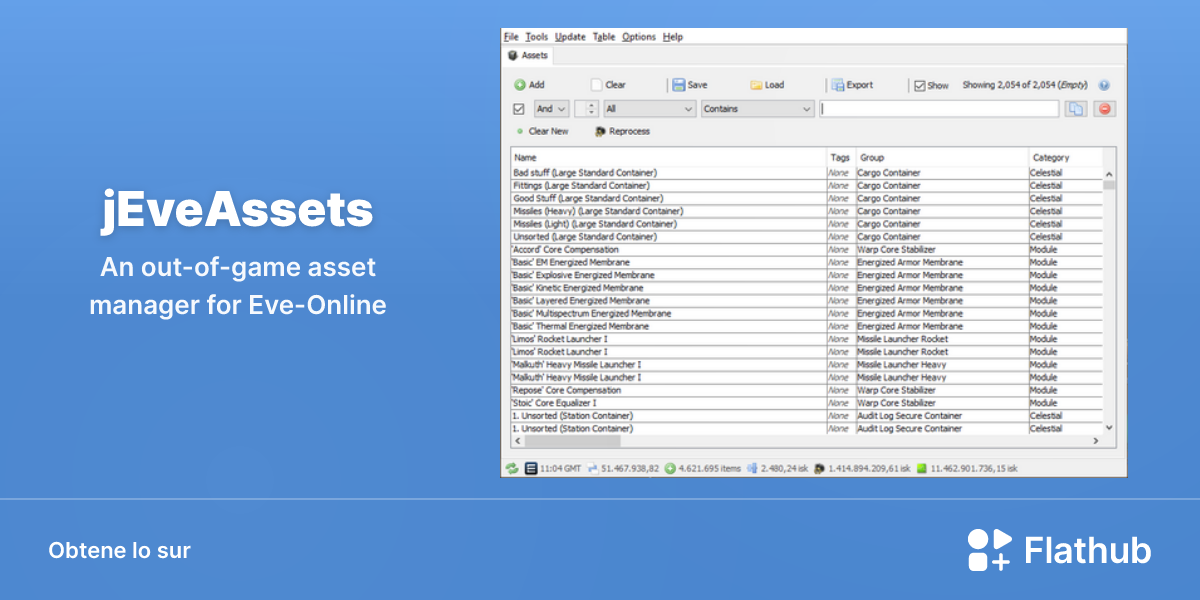Tick the checkbox next to Clear

(597, 85)
